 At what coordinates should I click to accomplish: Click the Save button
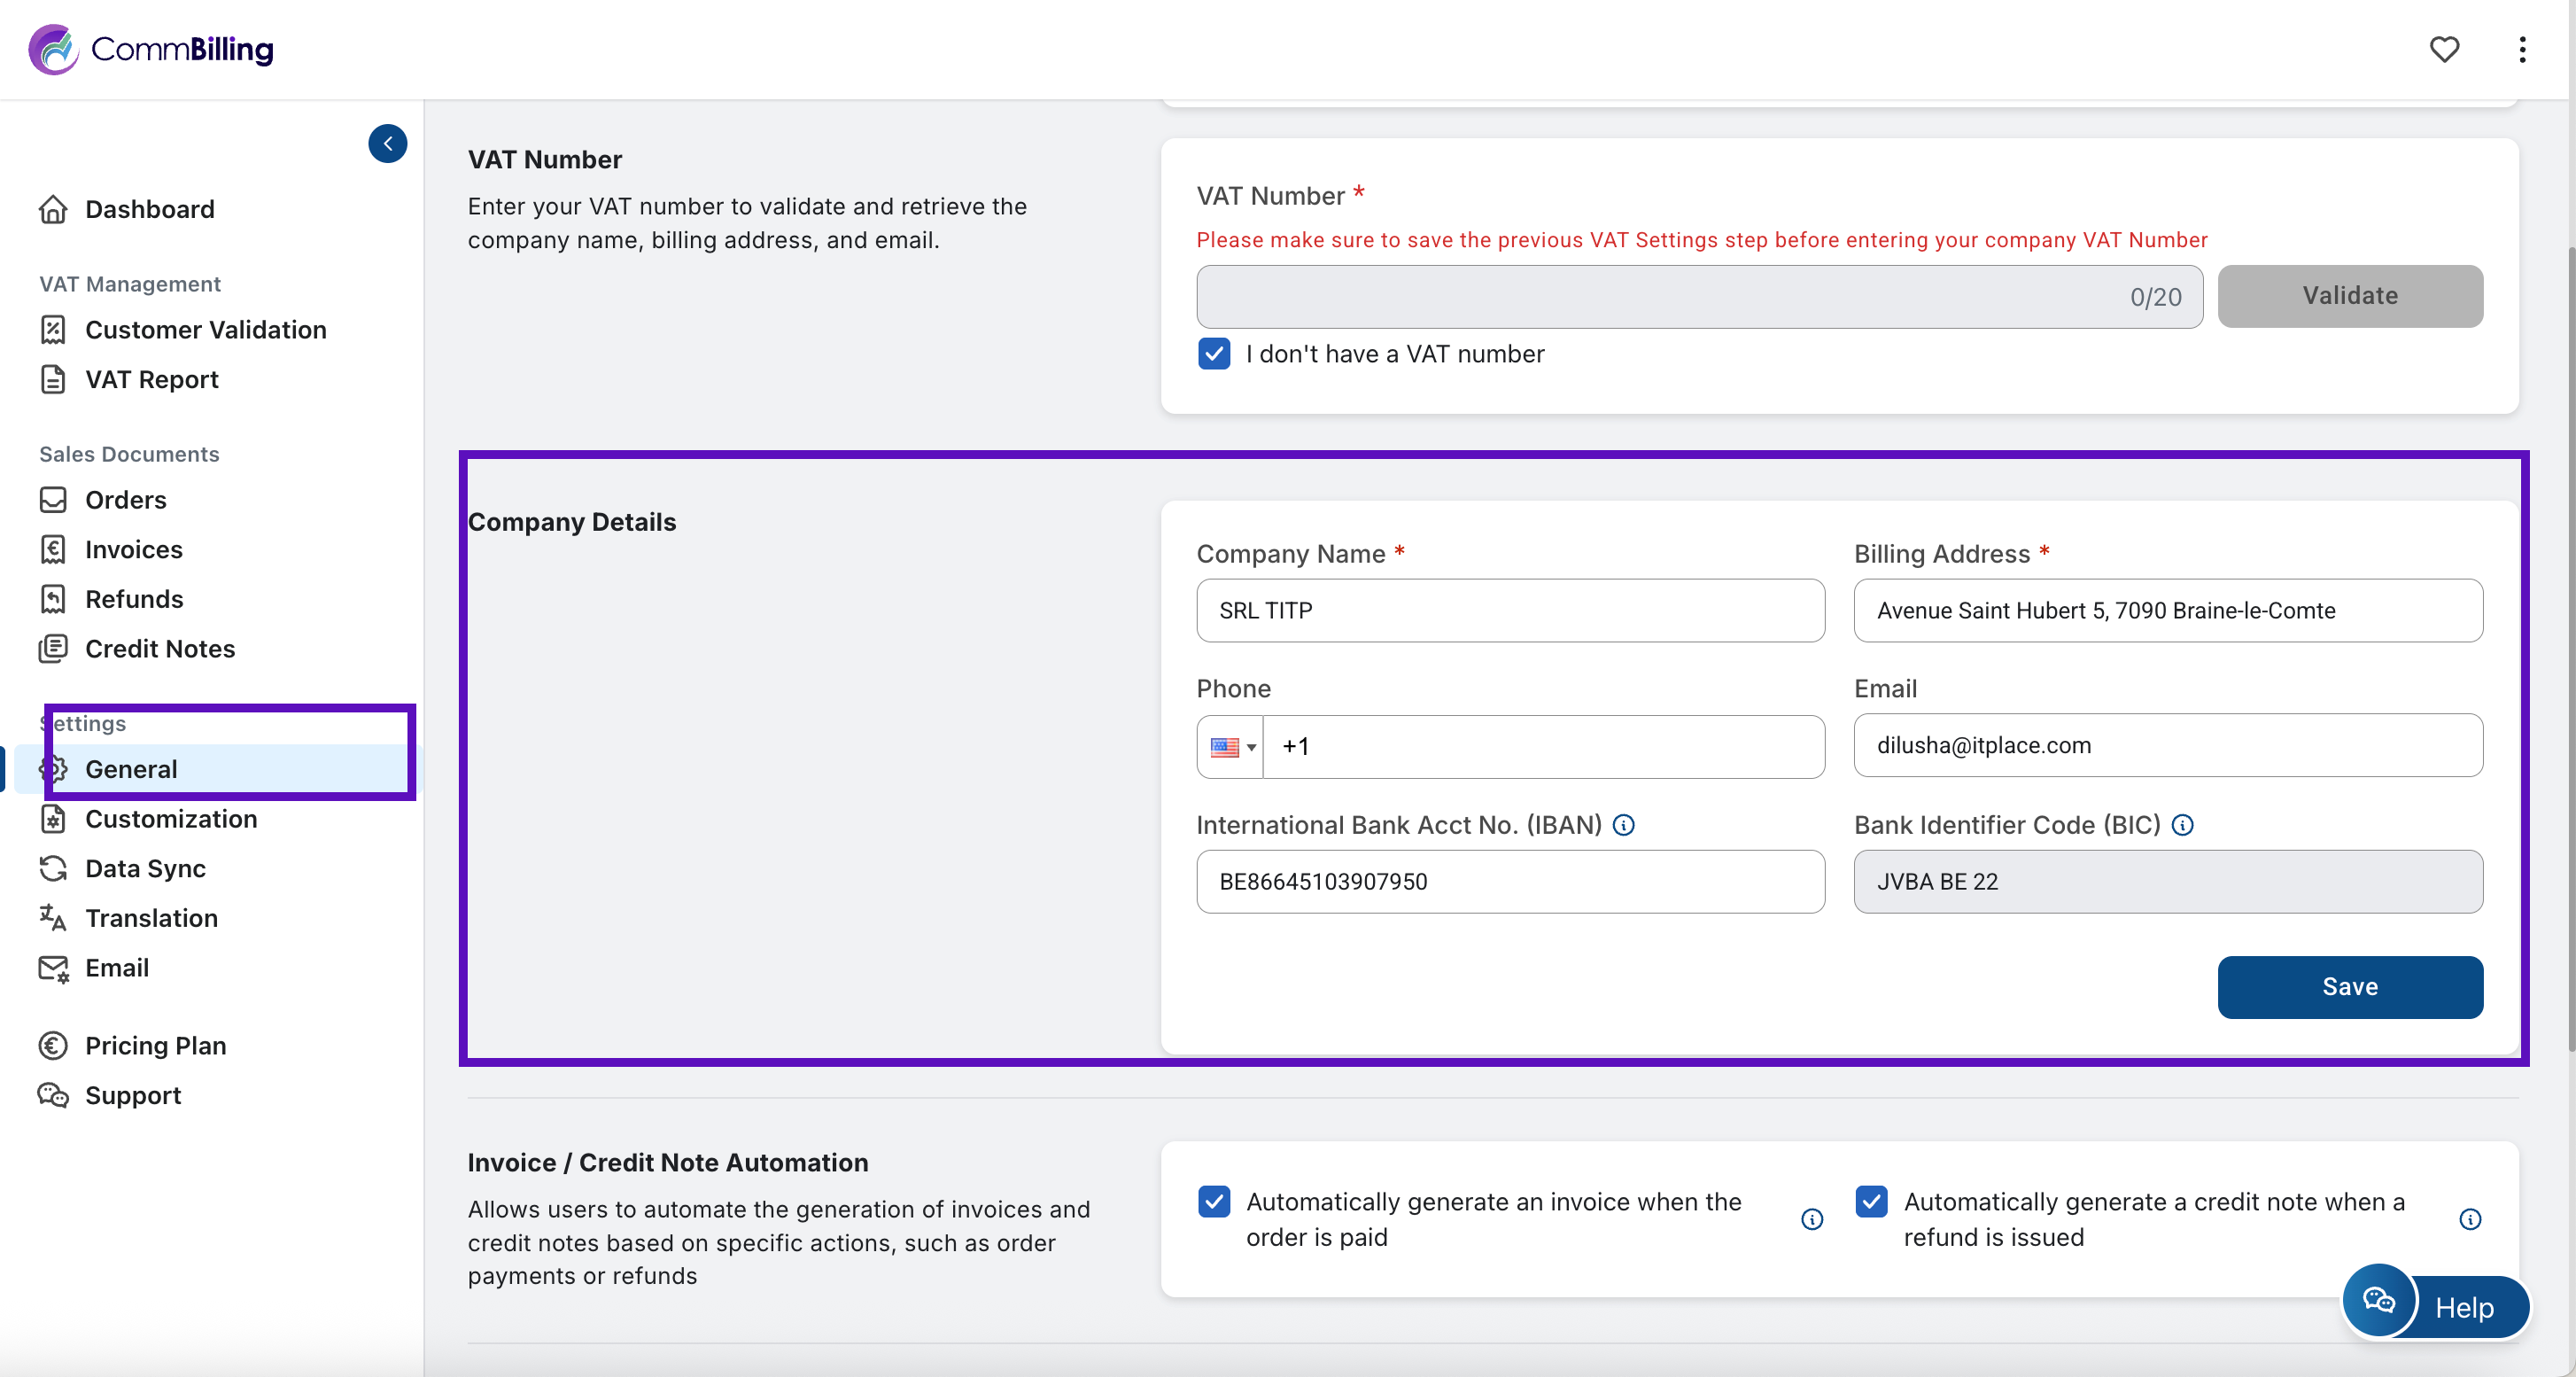pos(2349,987)
